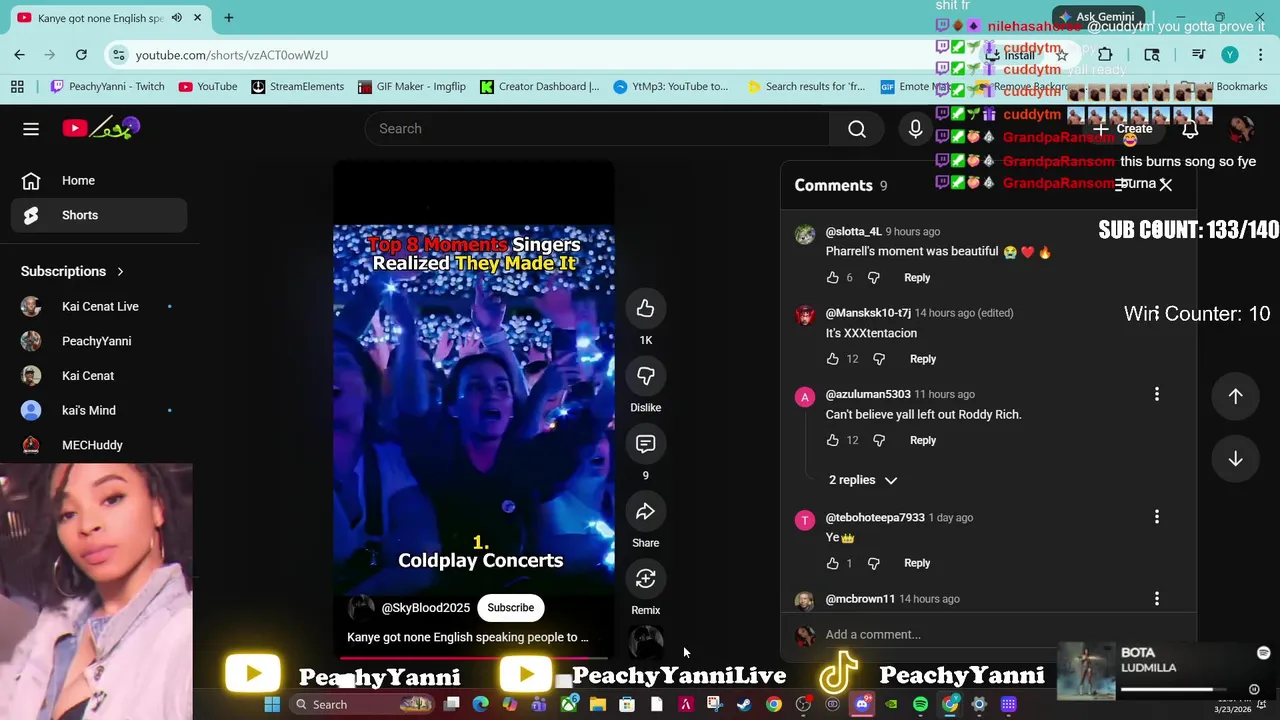The image size is (1280, 720).
Task: Mute tab audio via speaker icon
Action: point(177,18)
